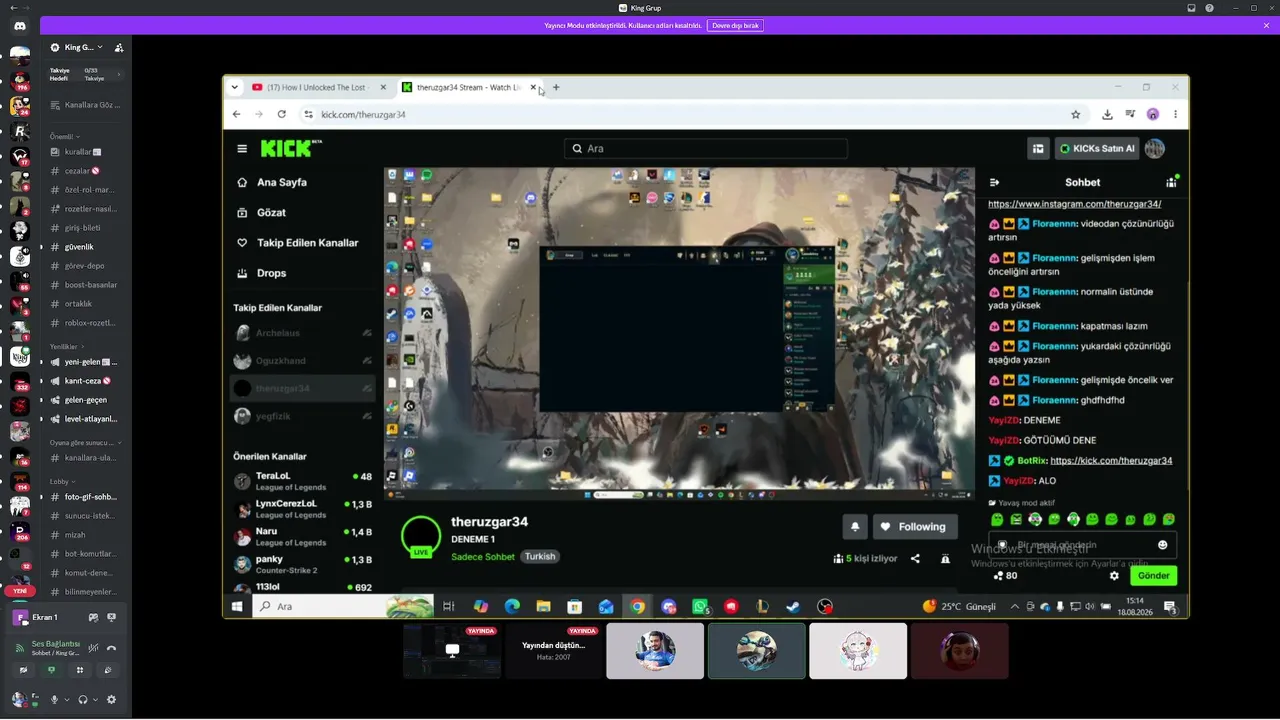The width and height of the screenshot is (1280, 720).
Task: Collapse the Oyuna göre sunucu category
Action: [85, 442]
